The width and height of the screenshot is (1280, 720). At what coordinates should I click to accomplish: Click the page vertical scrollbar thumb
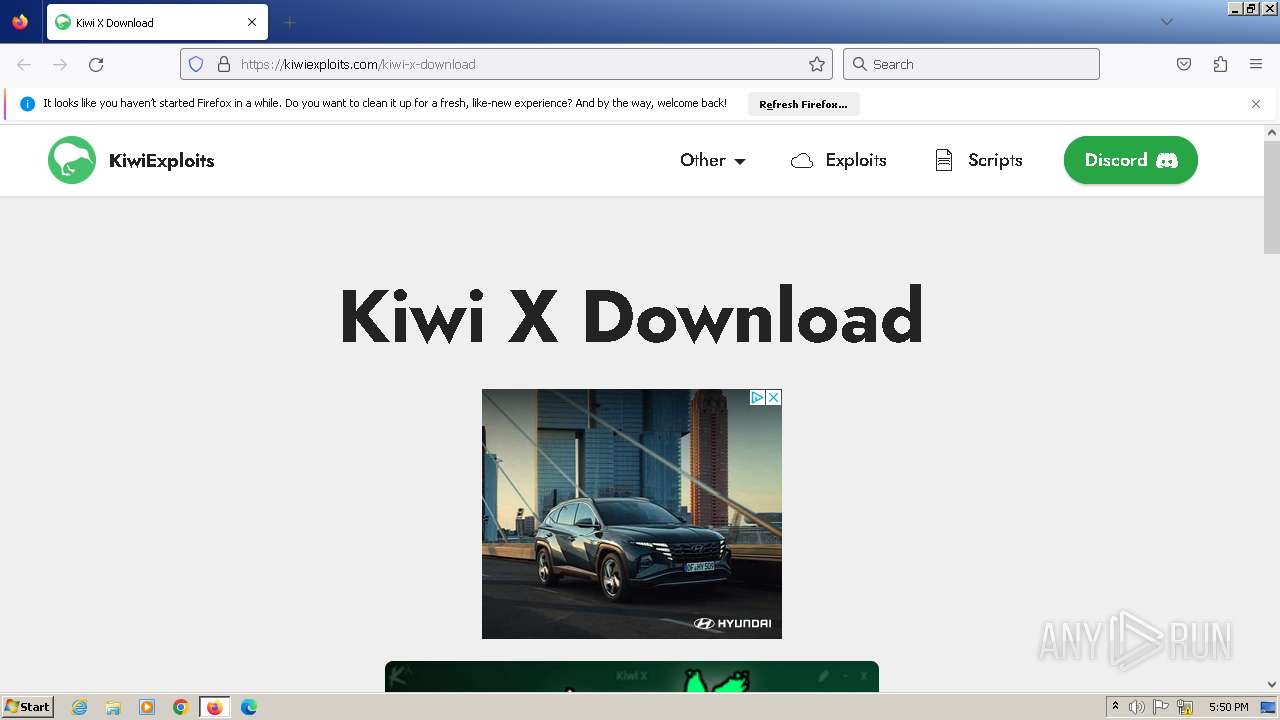[x=1272, y=197]
